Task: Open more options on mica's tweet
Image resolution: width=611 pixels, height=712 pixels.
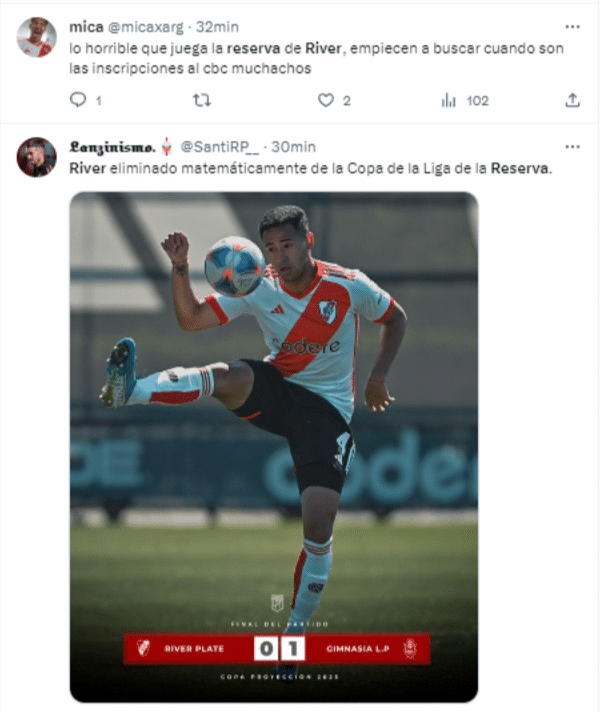Action: [x=572, y=27]
